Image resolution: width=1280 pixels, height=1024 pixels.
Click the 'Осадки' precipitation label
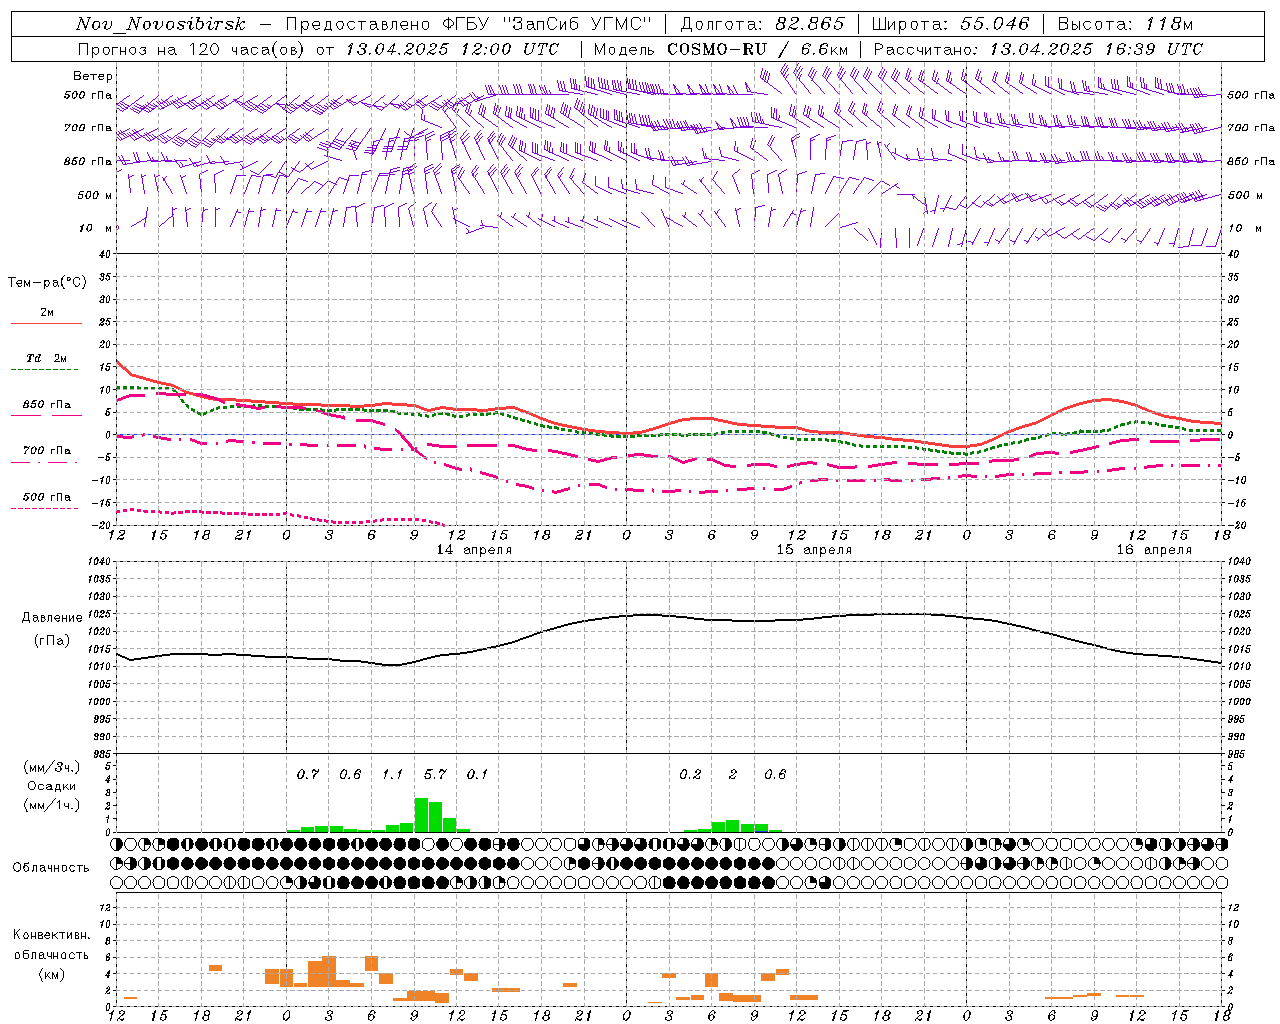pos(50,786)
